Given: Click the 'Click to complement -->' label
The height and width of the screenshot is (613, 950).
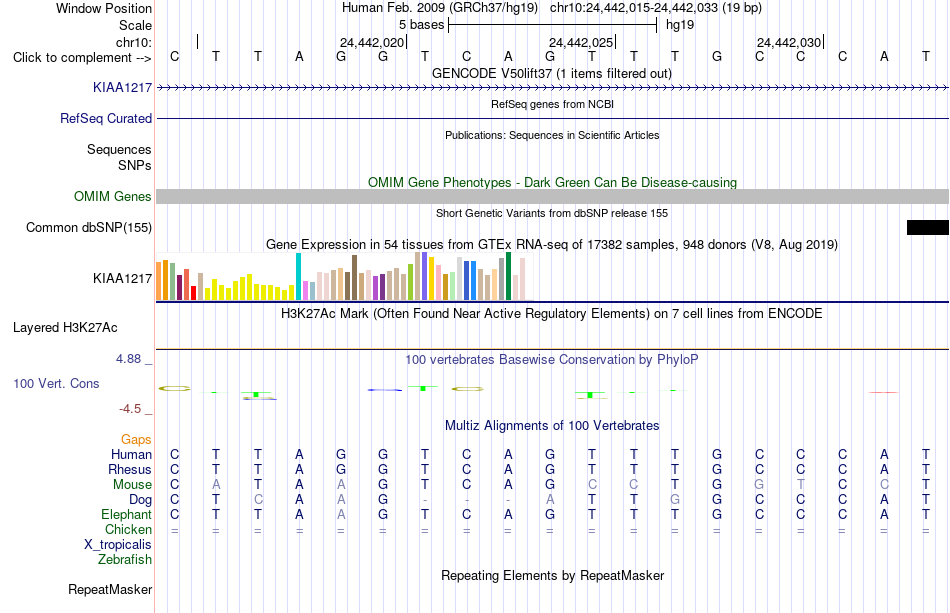Looking at the screenshot, I should click(82, 58).
